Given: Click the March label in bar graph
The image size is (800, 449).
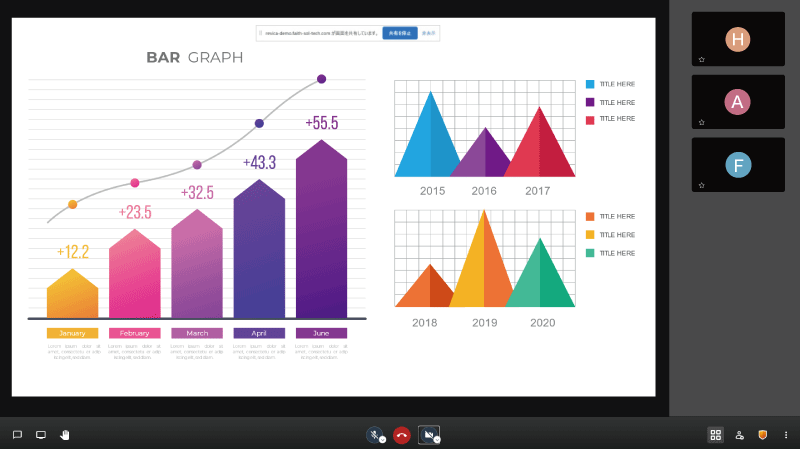Looking at the screenshot, I should coord(197,333).
